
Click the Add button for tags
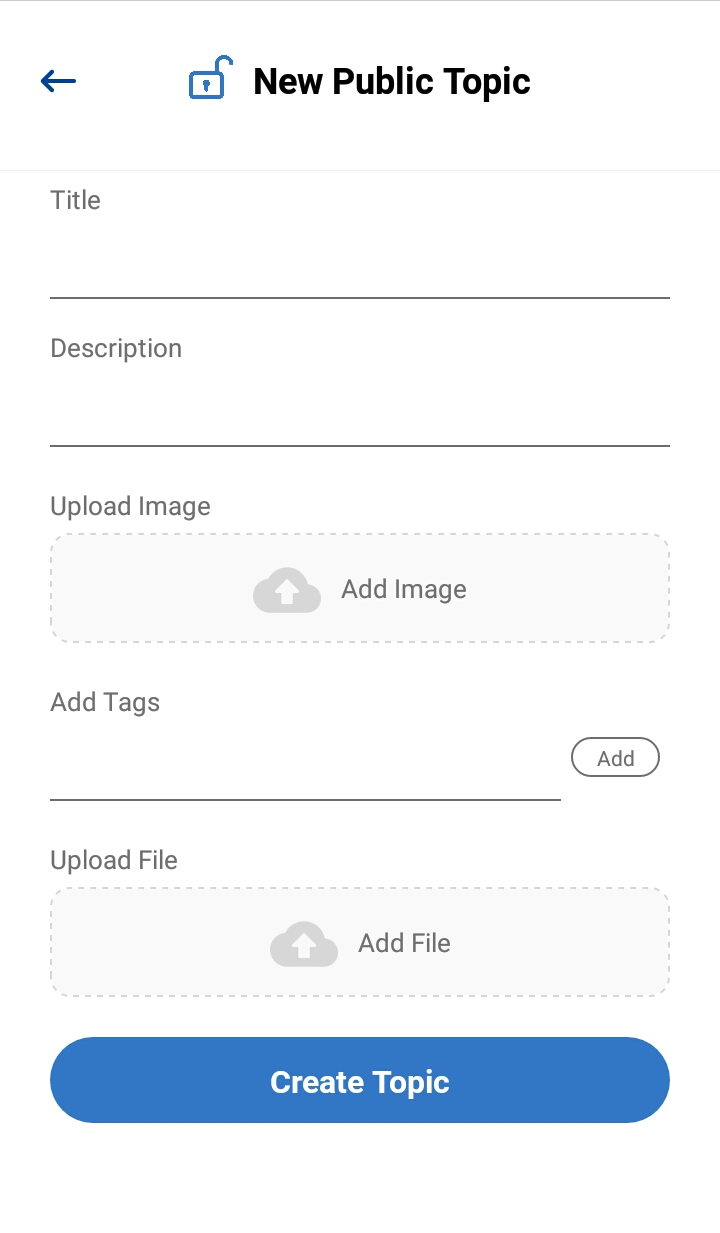615,758
